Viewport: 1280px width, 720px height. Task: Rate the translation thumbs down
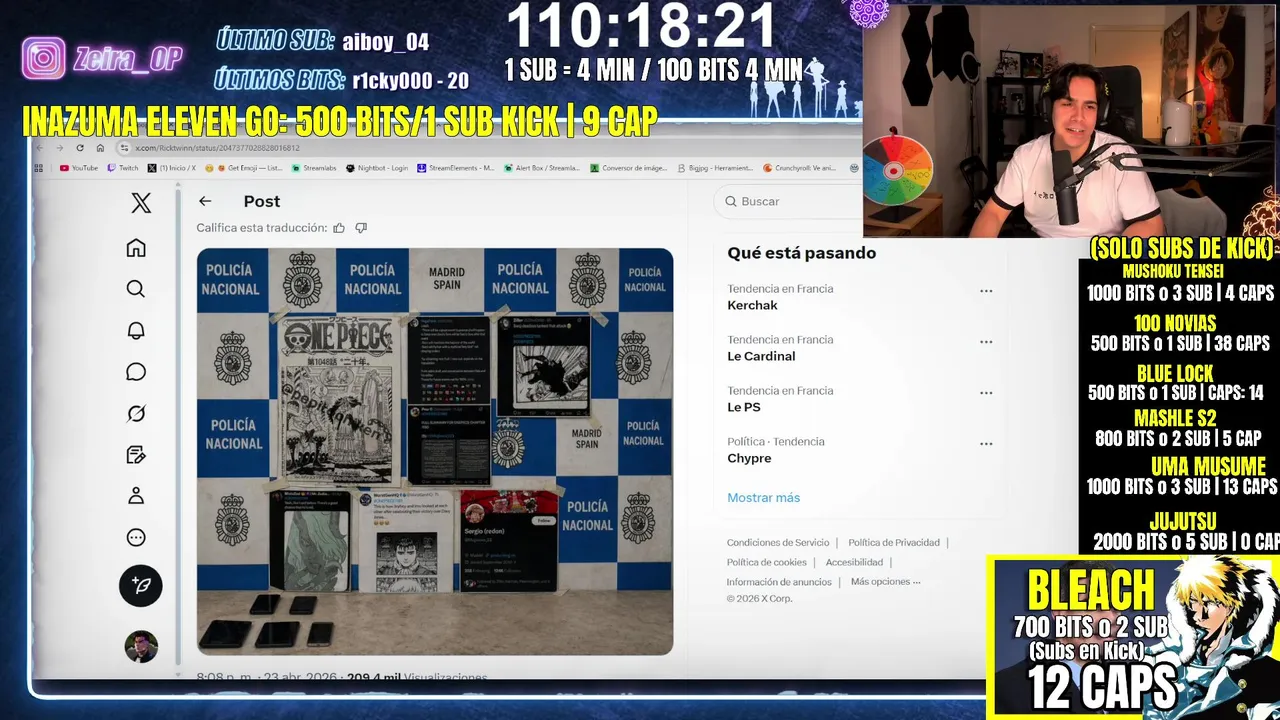(x=361, y=228)
